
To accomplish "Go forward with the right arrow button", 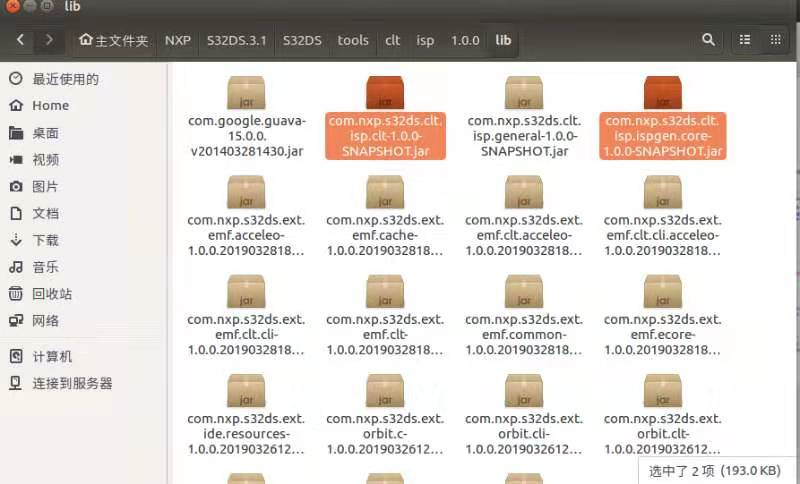I will click(49, 40).
